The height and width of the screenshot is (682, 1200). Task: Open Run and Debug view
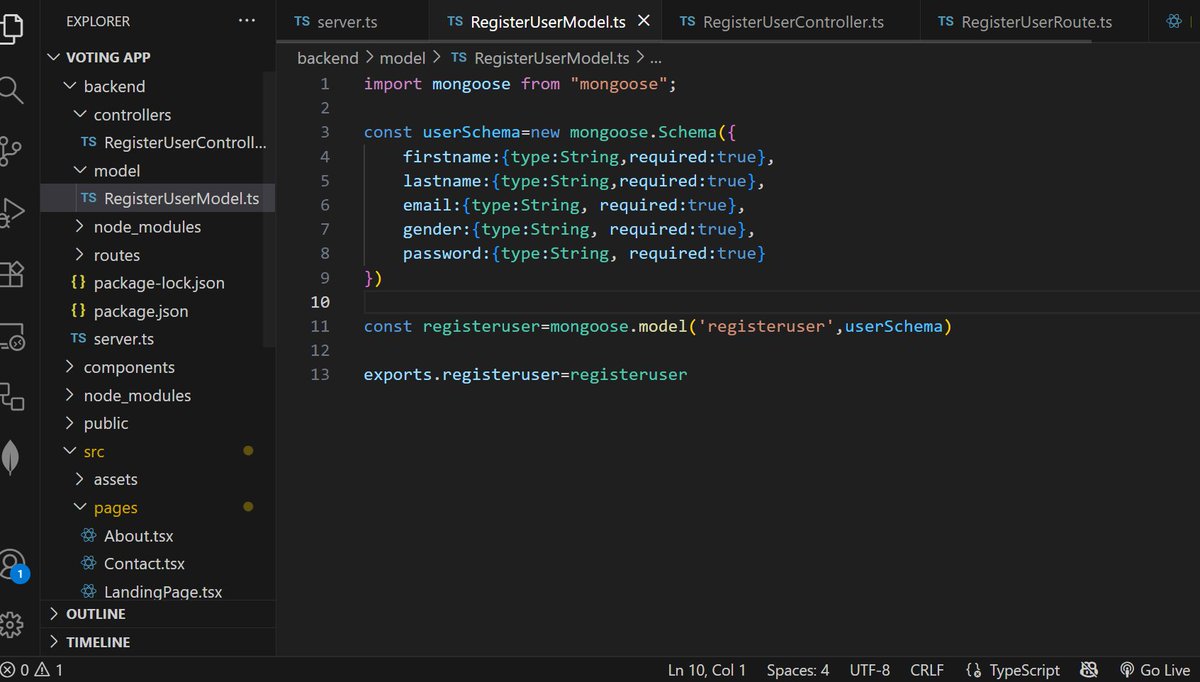point(10,212)
